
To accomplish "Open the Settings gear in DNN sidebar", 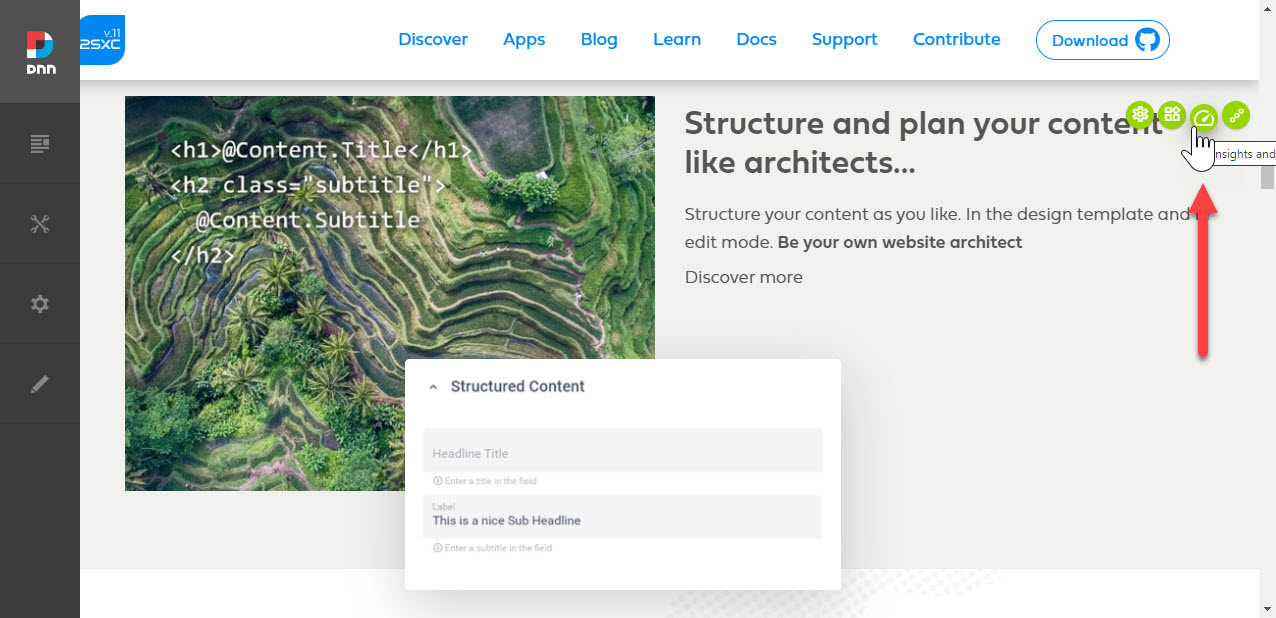I will (40, 304).
